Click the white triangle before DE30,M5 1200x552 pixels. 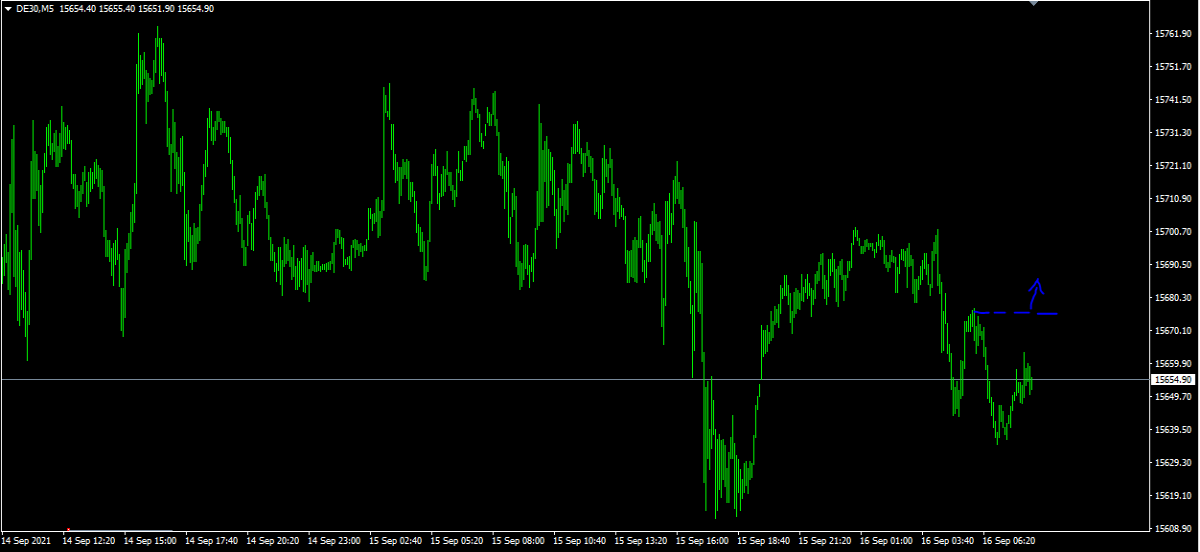tap(8, 8)
